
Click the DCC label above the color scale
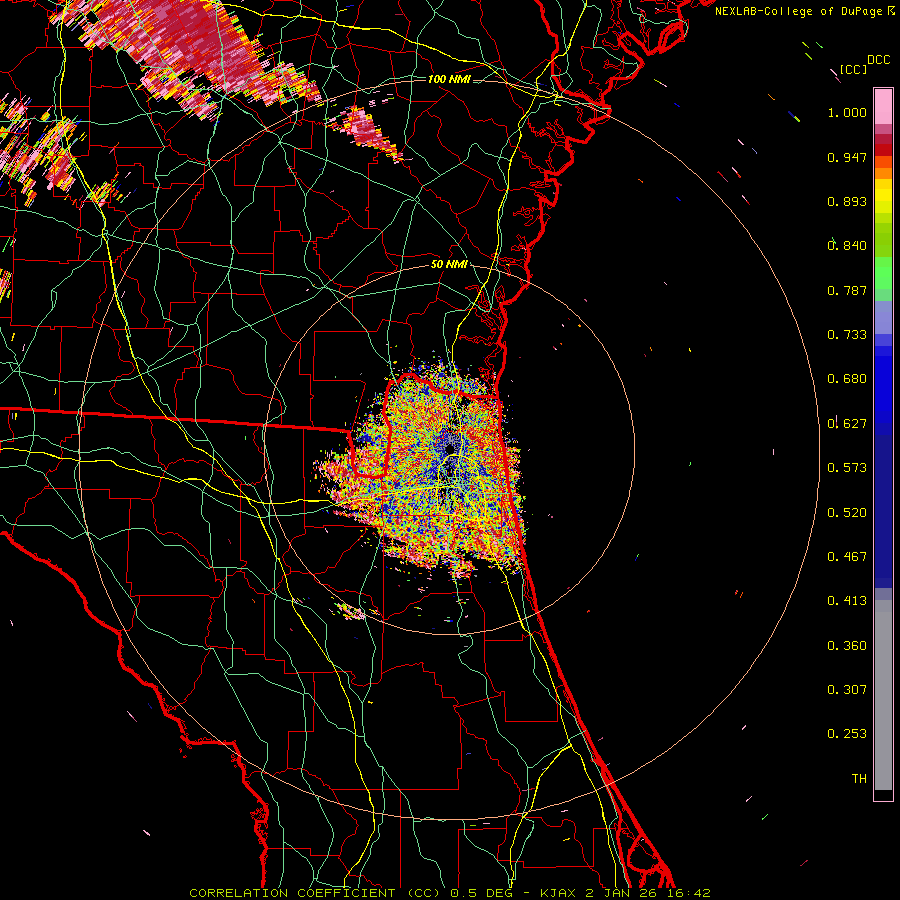878,60
